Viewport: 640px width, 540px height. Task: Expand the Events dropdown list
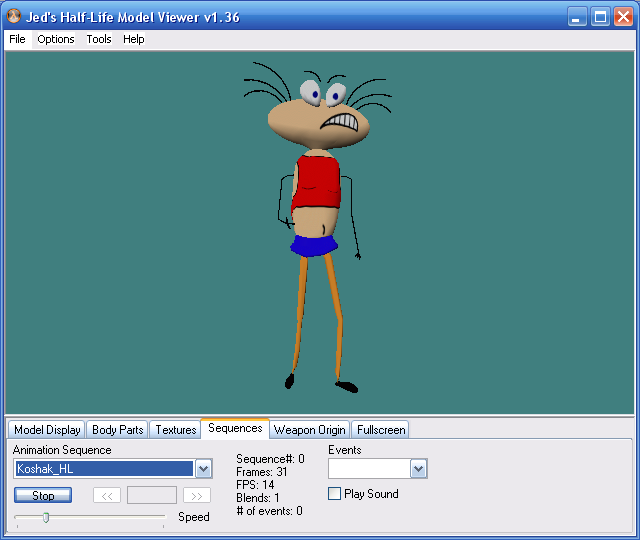coord(418,469)
